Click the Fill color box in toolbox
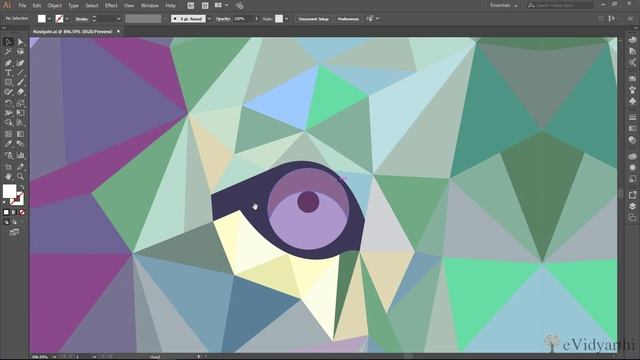The image size is (640, 360). (x=9, y=191)
